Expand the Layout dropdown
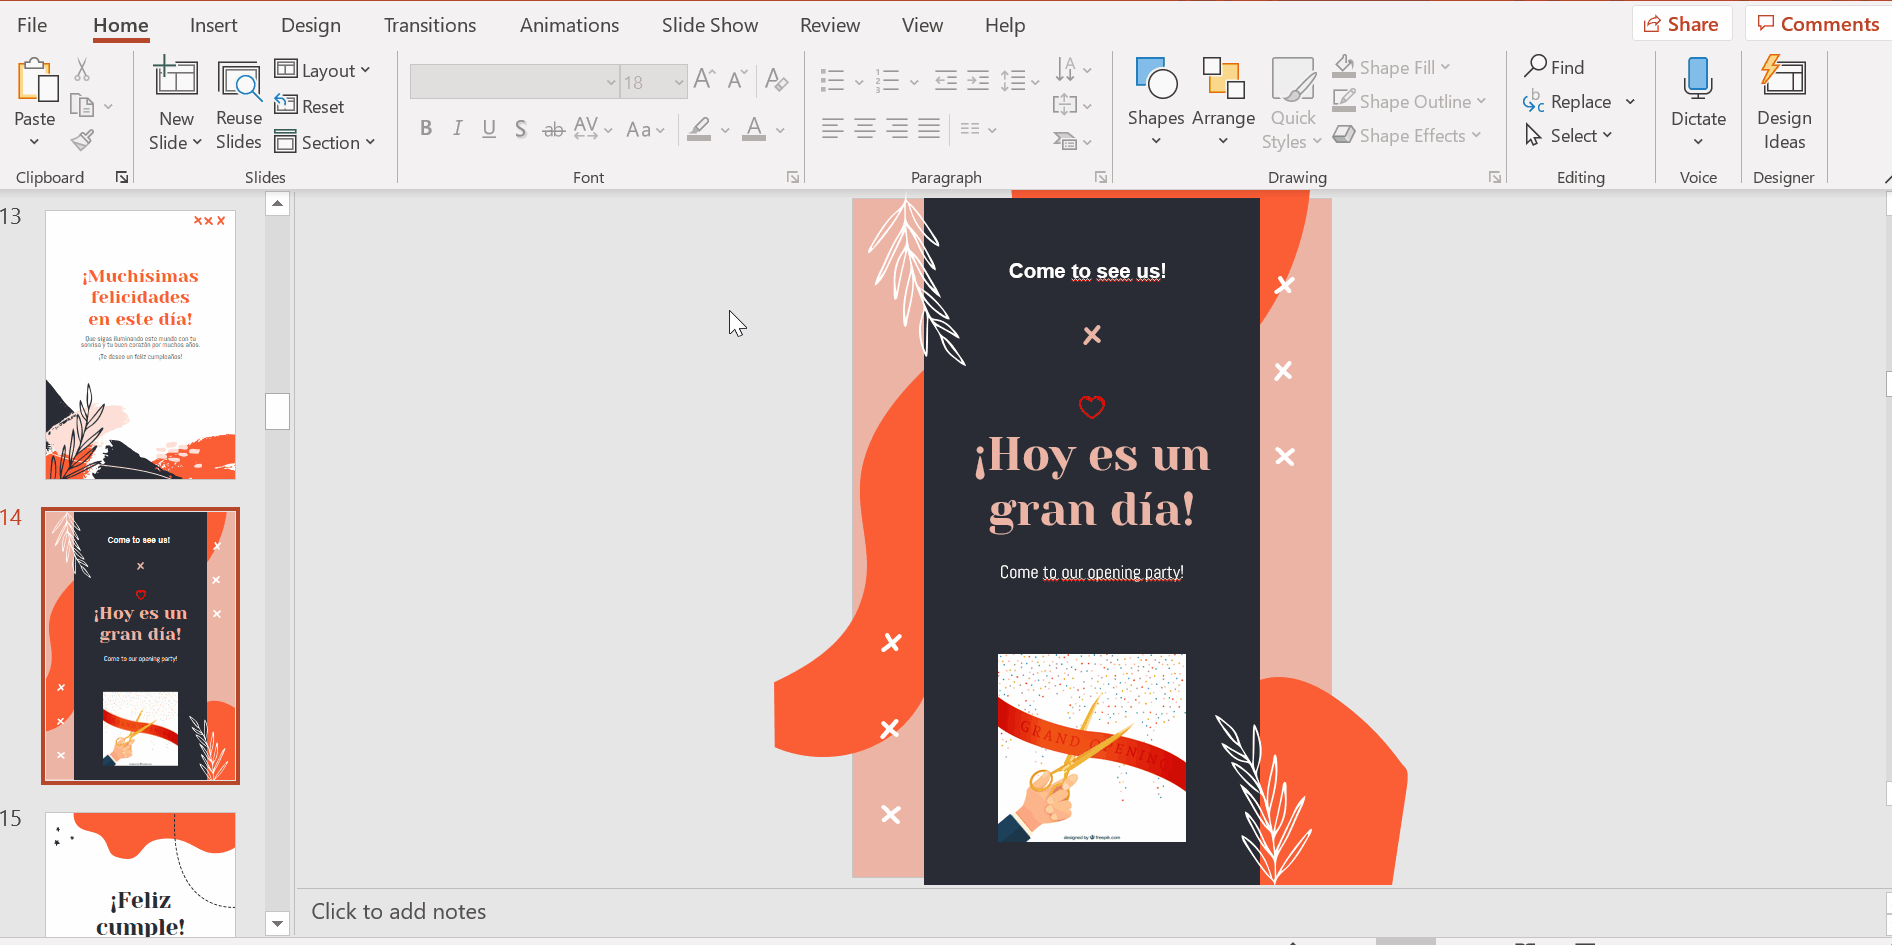 click(x=323, y=70)
